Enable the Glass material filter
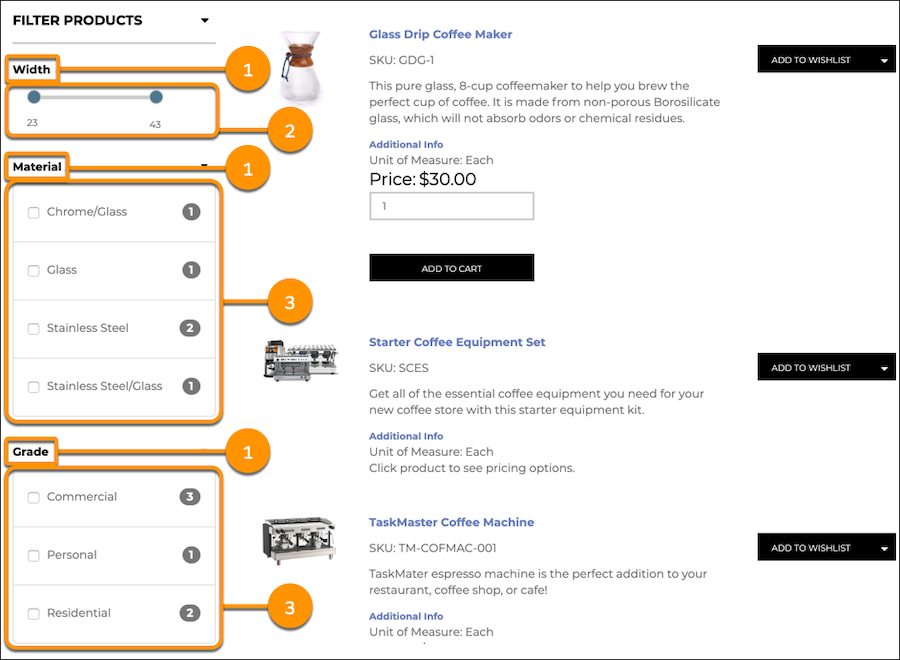The width and height of the screenshot is (900, 660). point(32,270)
